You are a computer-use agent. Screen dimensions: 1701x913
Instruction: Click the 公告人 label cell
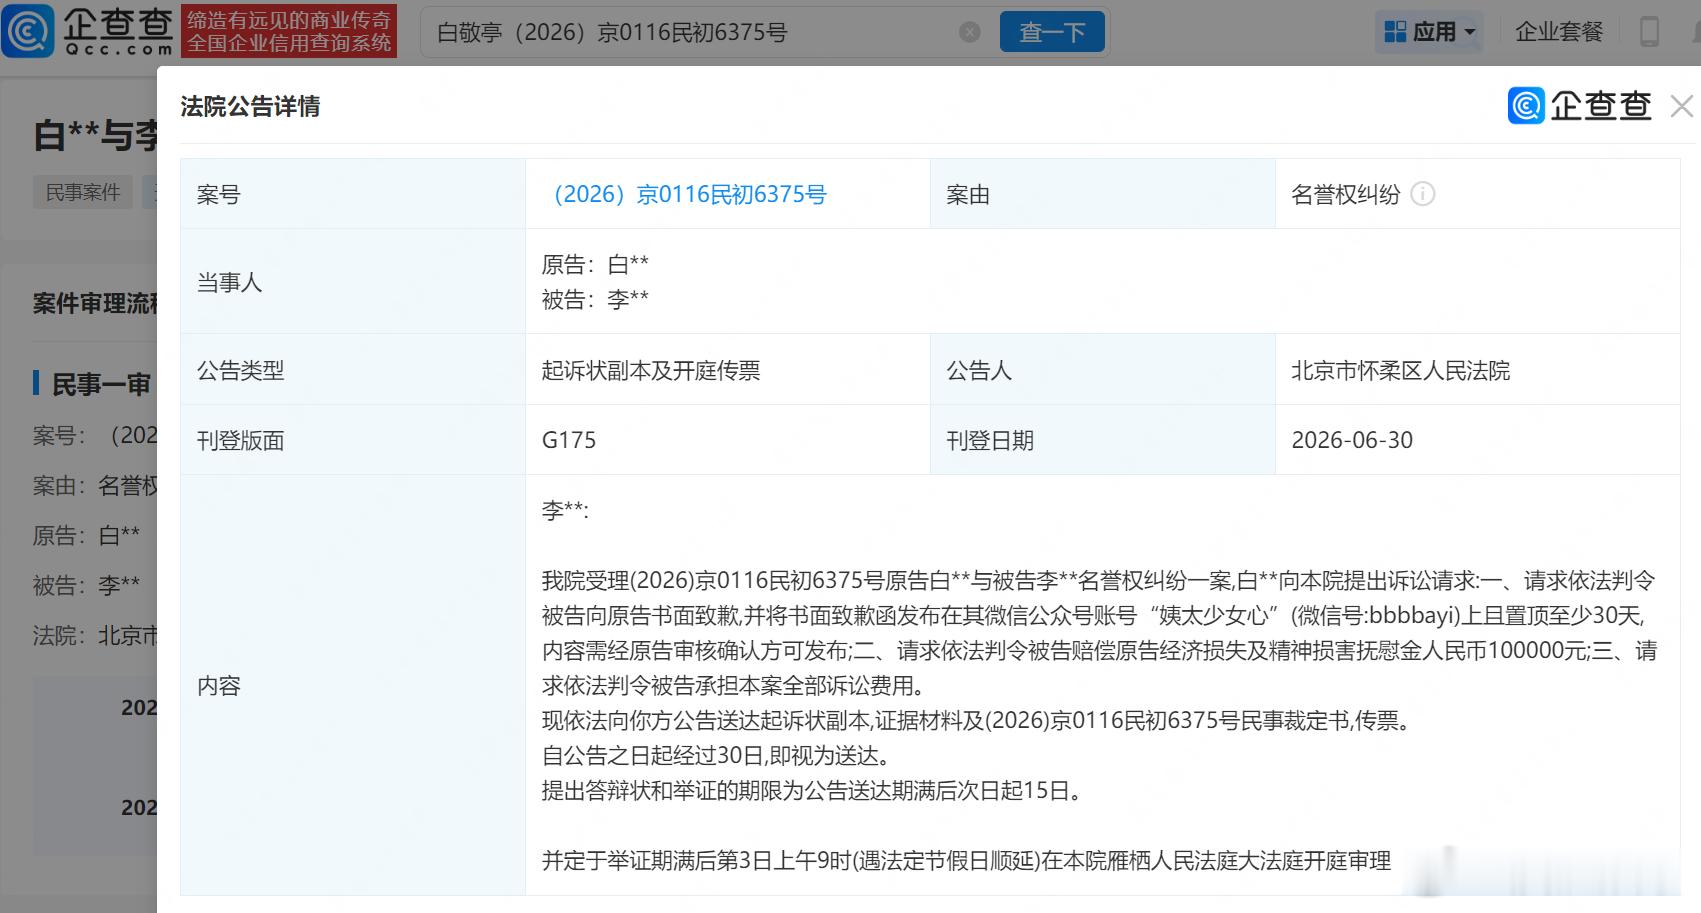point(1102,370)
